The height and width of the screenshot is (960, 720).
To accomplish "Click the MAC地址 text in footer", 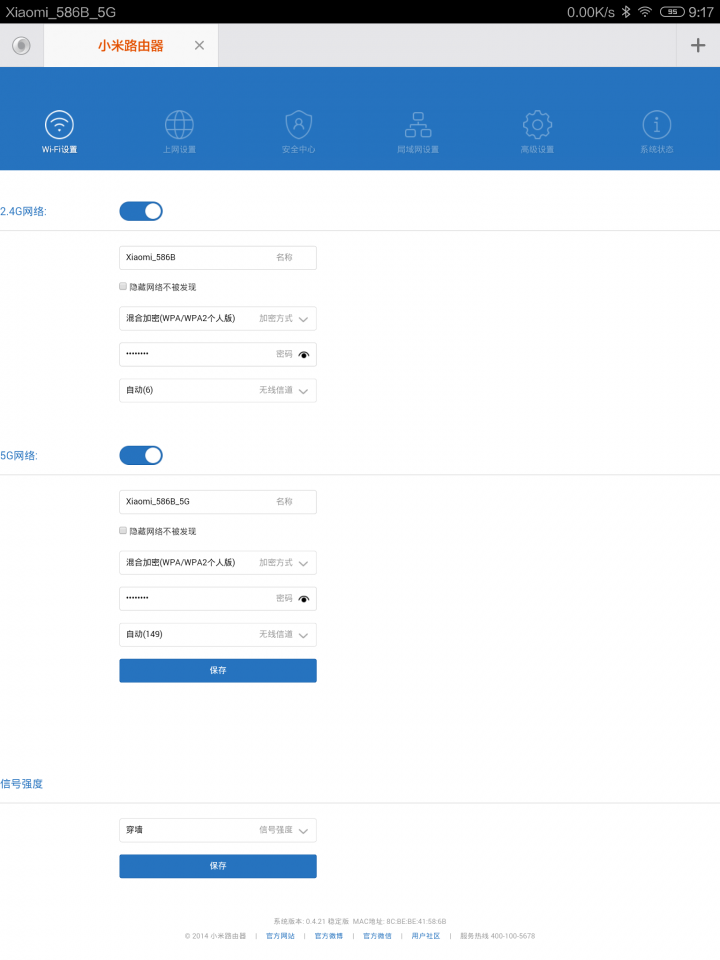I will coord(399,921).
